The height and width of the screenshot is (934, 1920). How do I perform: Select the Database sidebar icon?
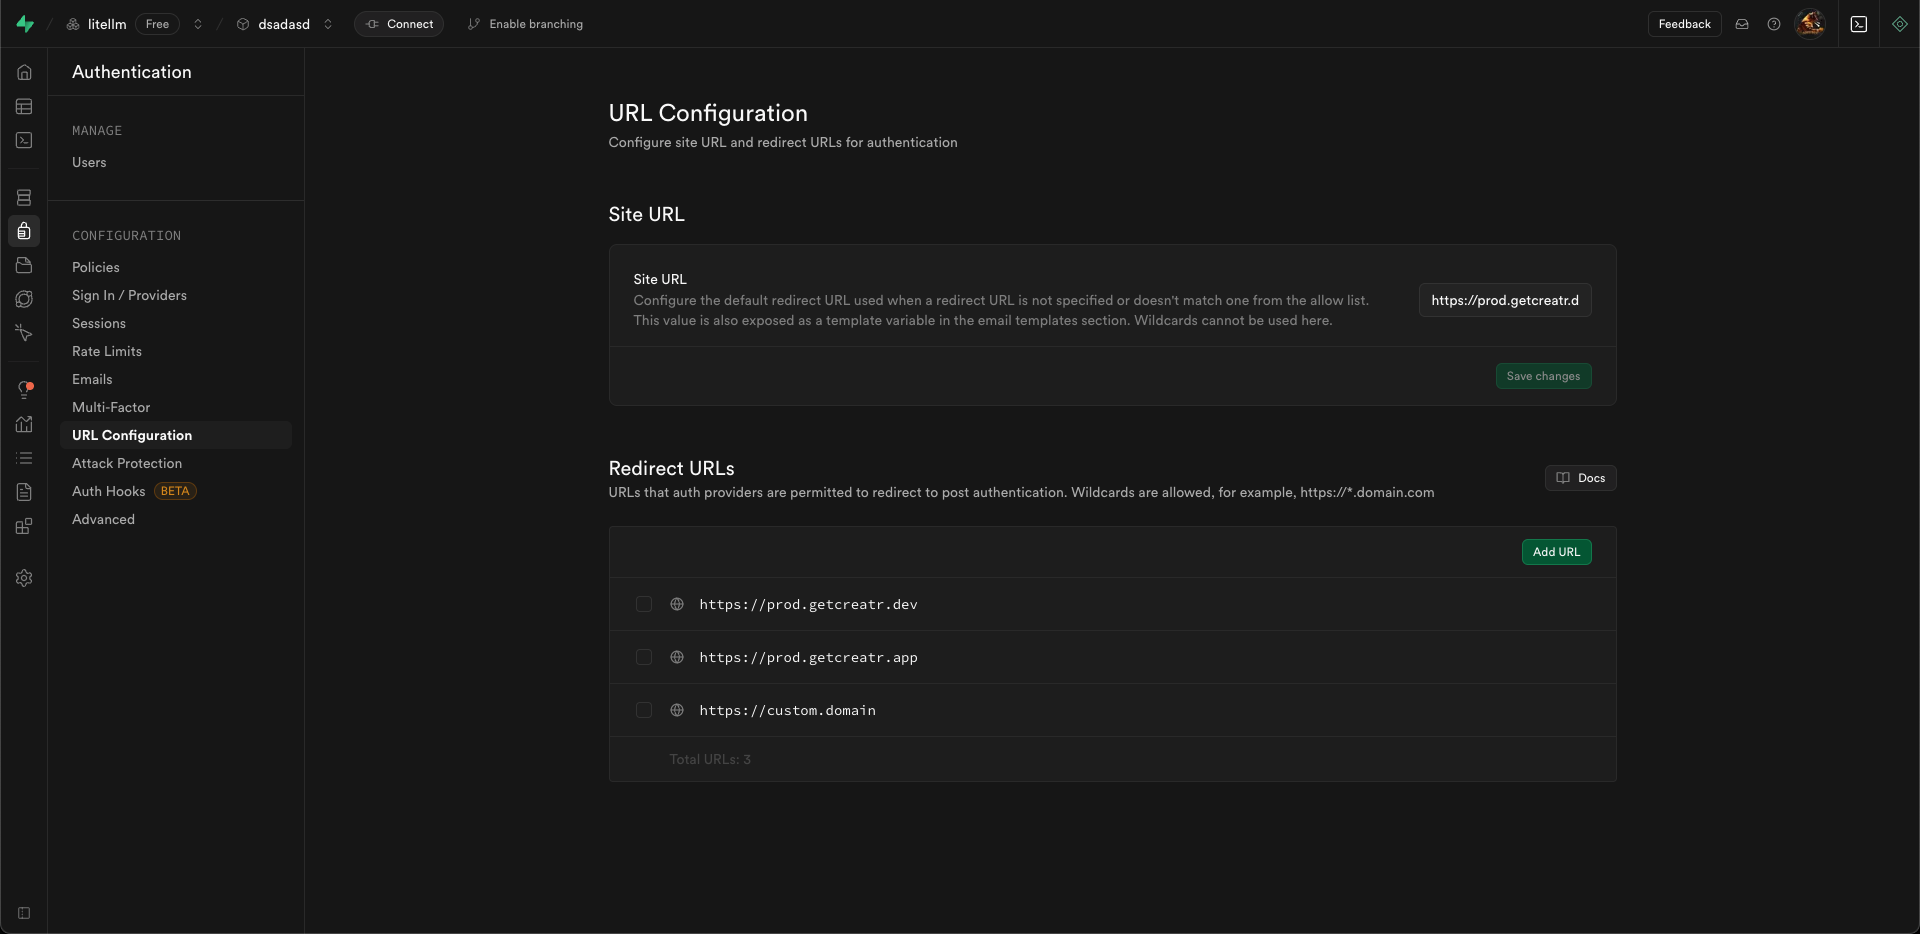24,197
